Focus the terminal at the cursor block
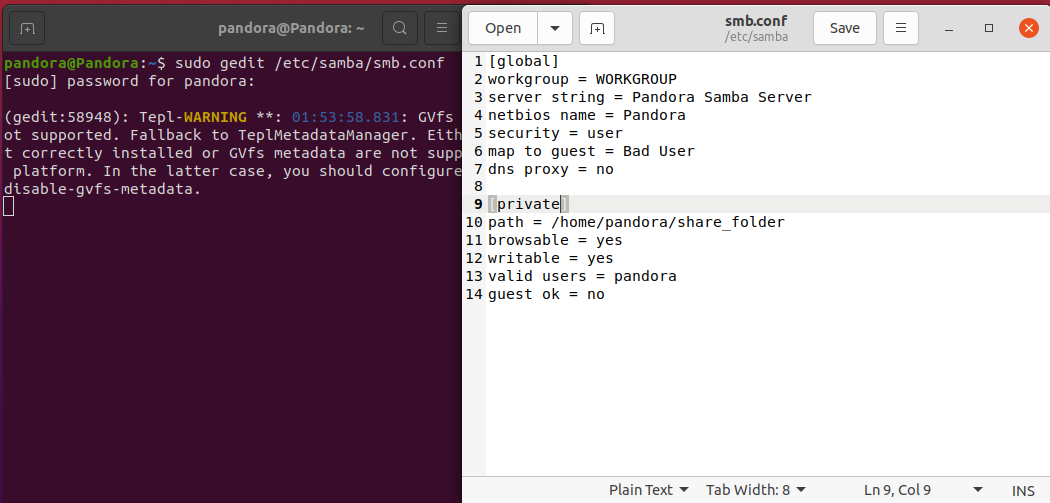 9,206
